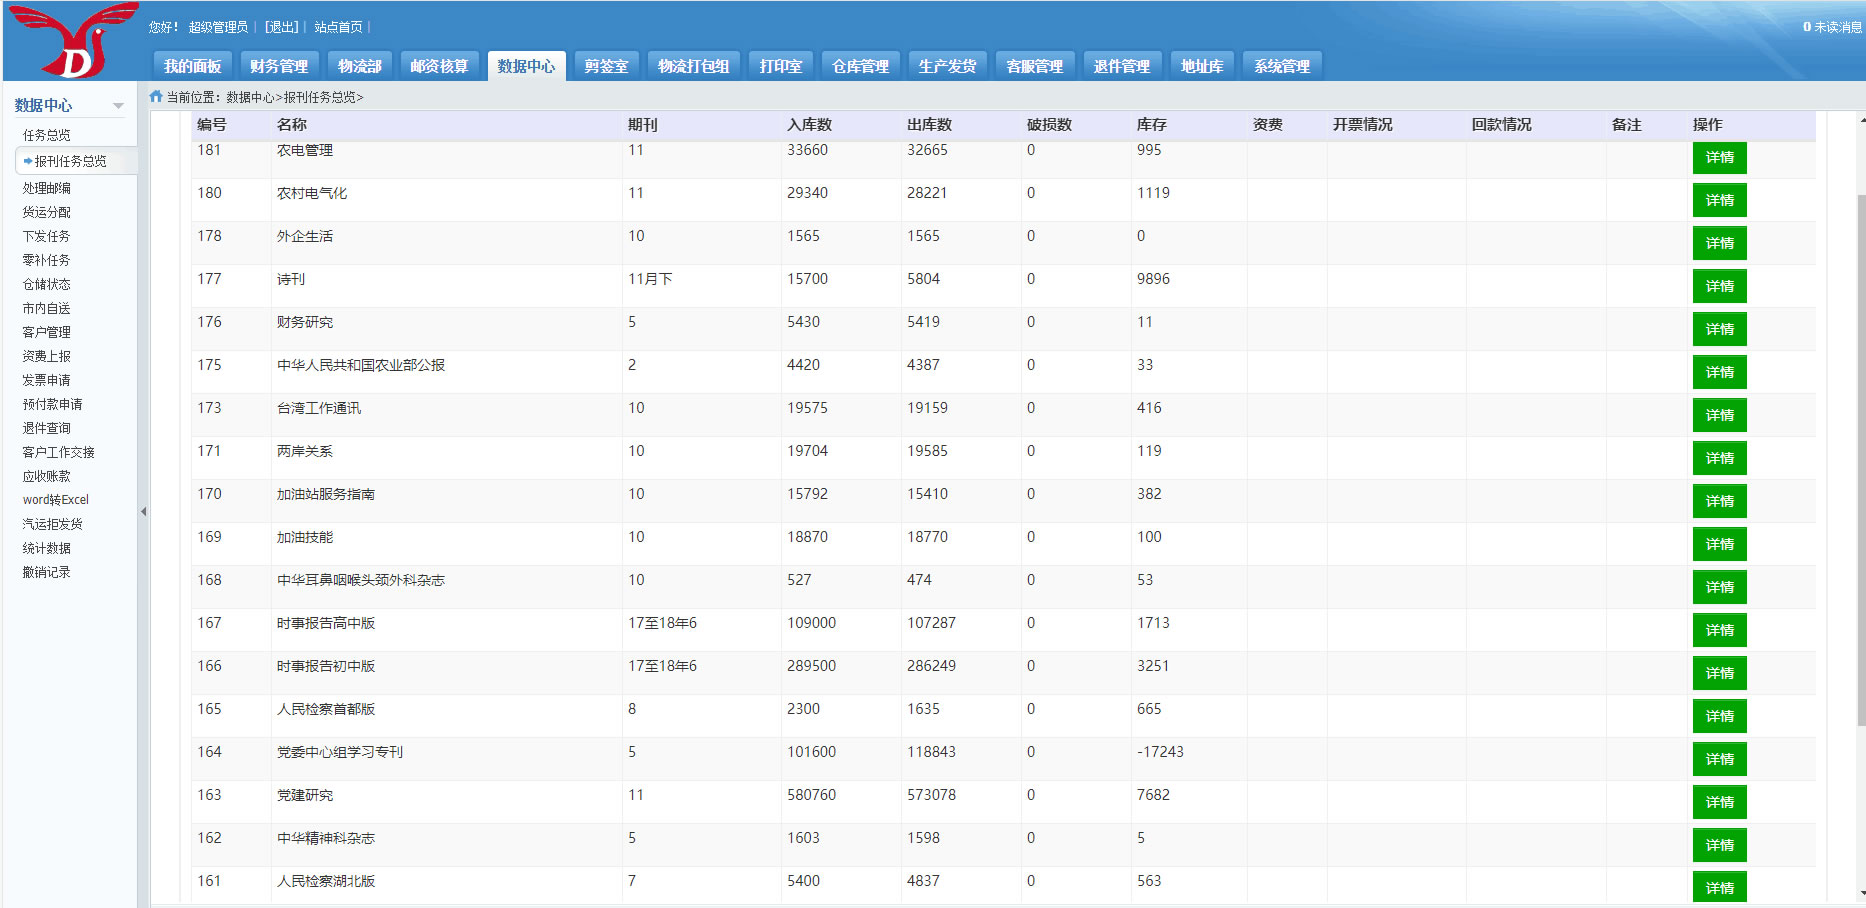Image resolution: width=1866 pixels, height=908 pixels.
Task: Click the 退出 logout link
Action: click(281, 27)
